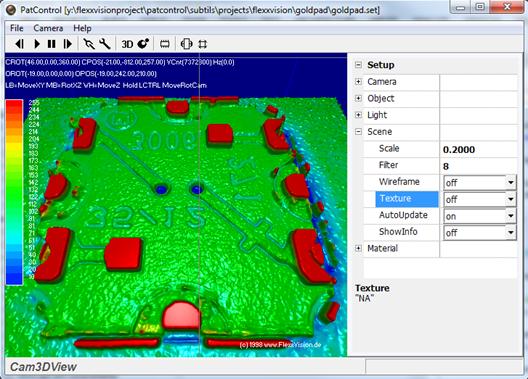Click the step forward playback icon
Viewport: 528px width, 379px height.
(68, 44)
